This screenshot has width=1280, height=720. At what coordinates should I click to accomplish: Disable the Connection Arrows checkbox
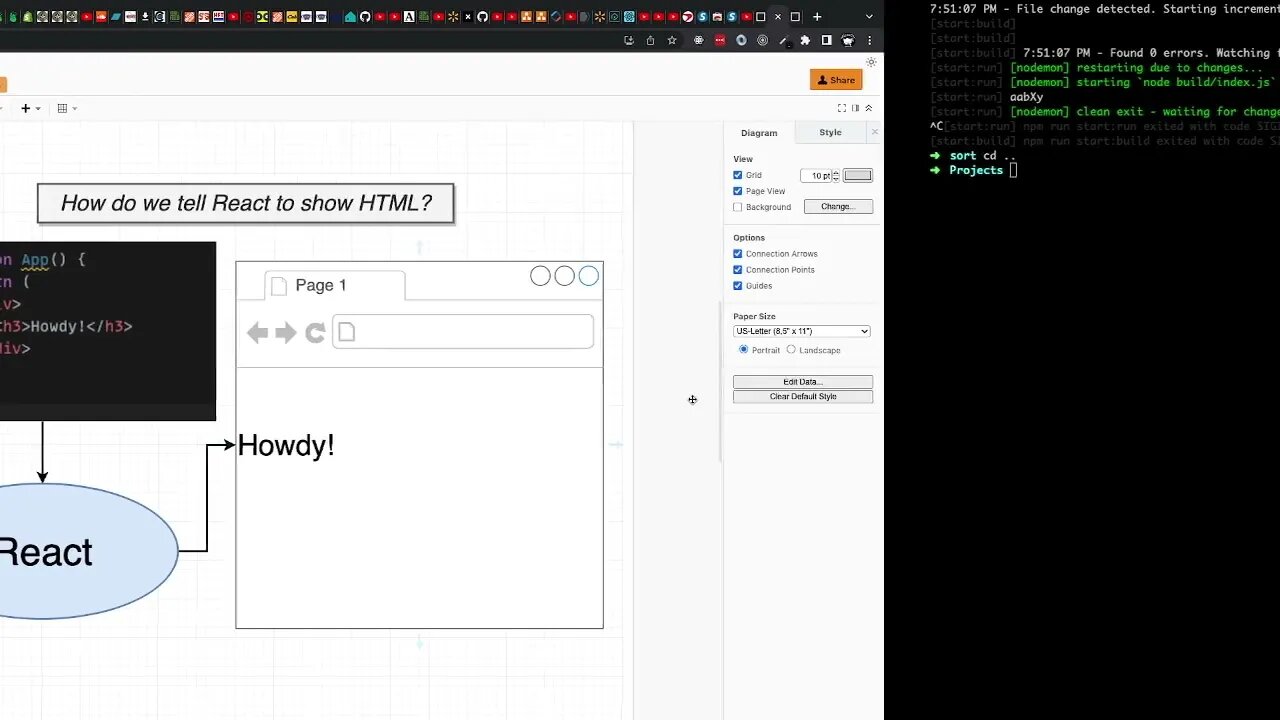(x=738, y=254)
